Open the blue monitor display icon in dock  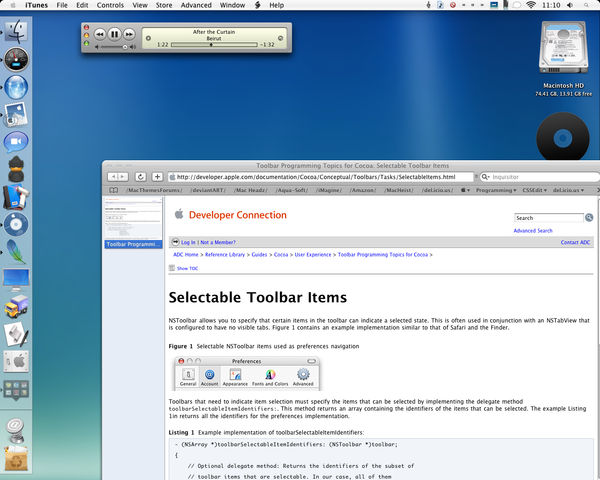point(16,279)
